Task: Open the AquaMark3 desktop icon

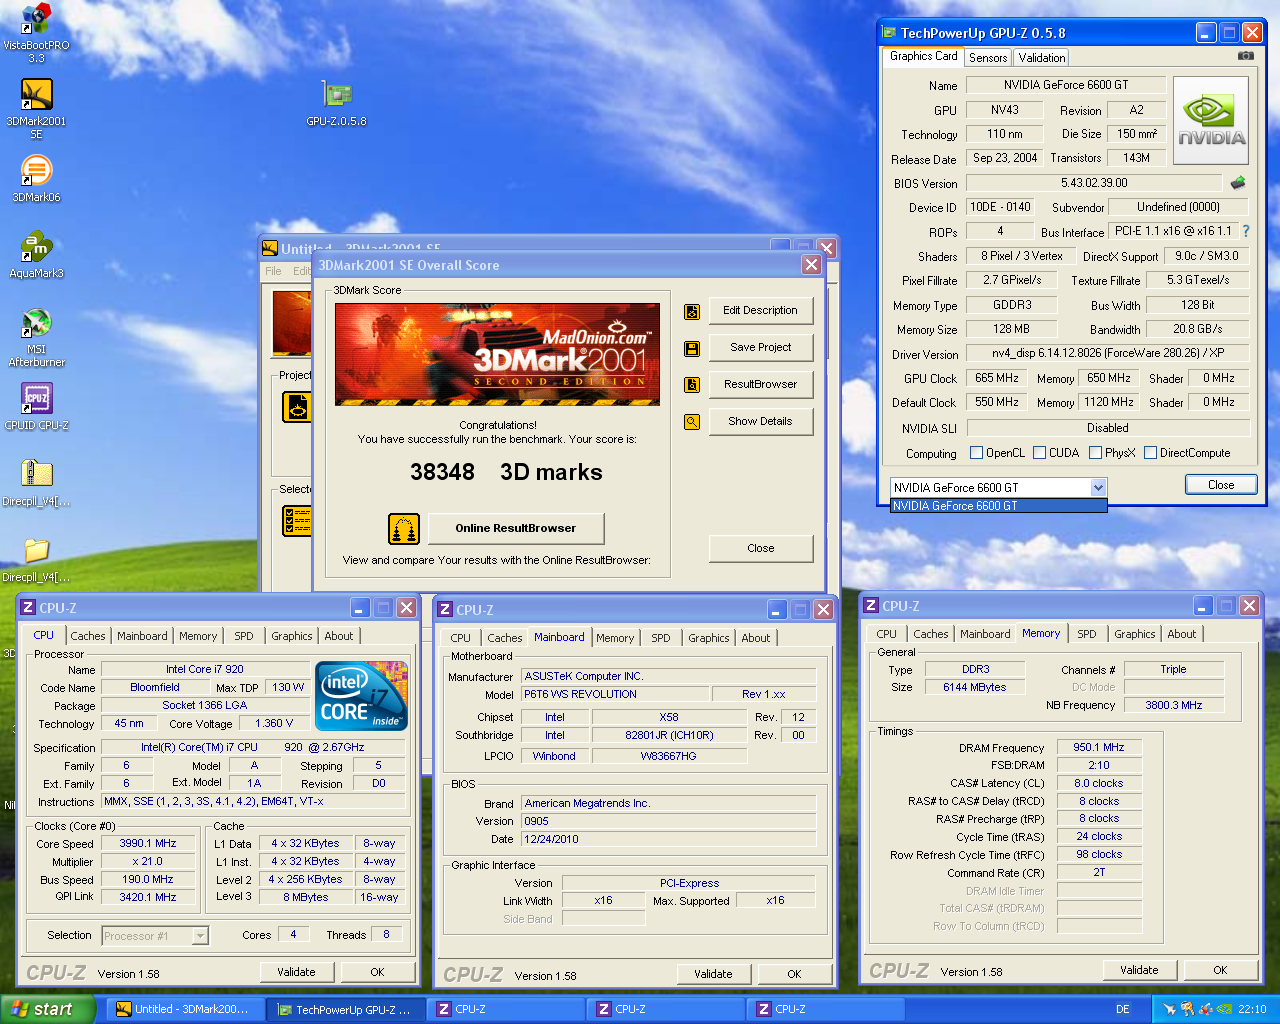Action: [x=36, y=246]
